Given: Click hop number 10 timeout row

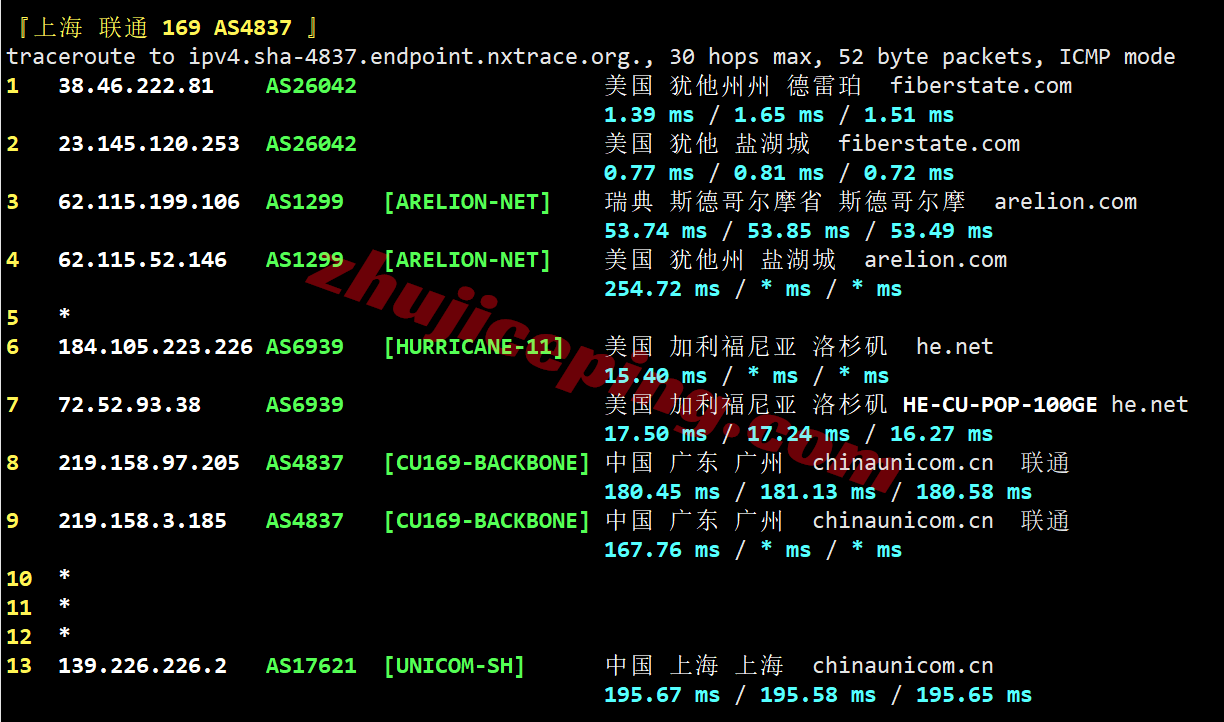Looking at the screenshot, I should tap(38, 579).
